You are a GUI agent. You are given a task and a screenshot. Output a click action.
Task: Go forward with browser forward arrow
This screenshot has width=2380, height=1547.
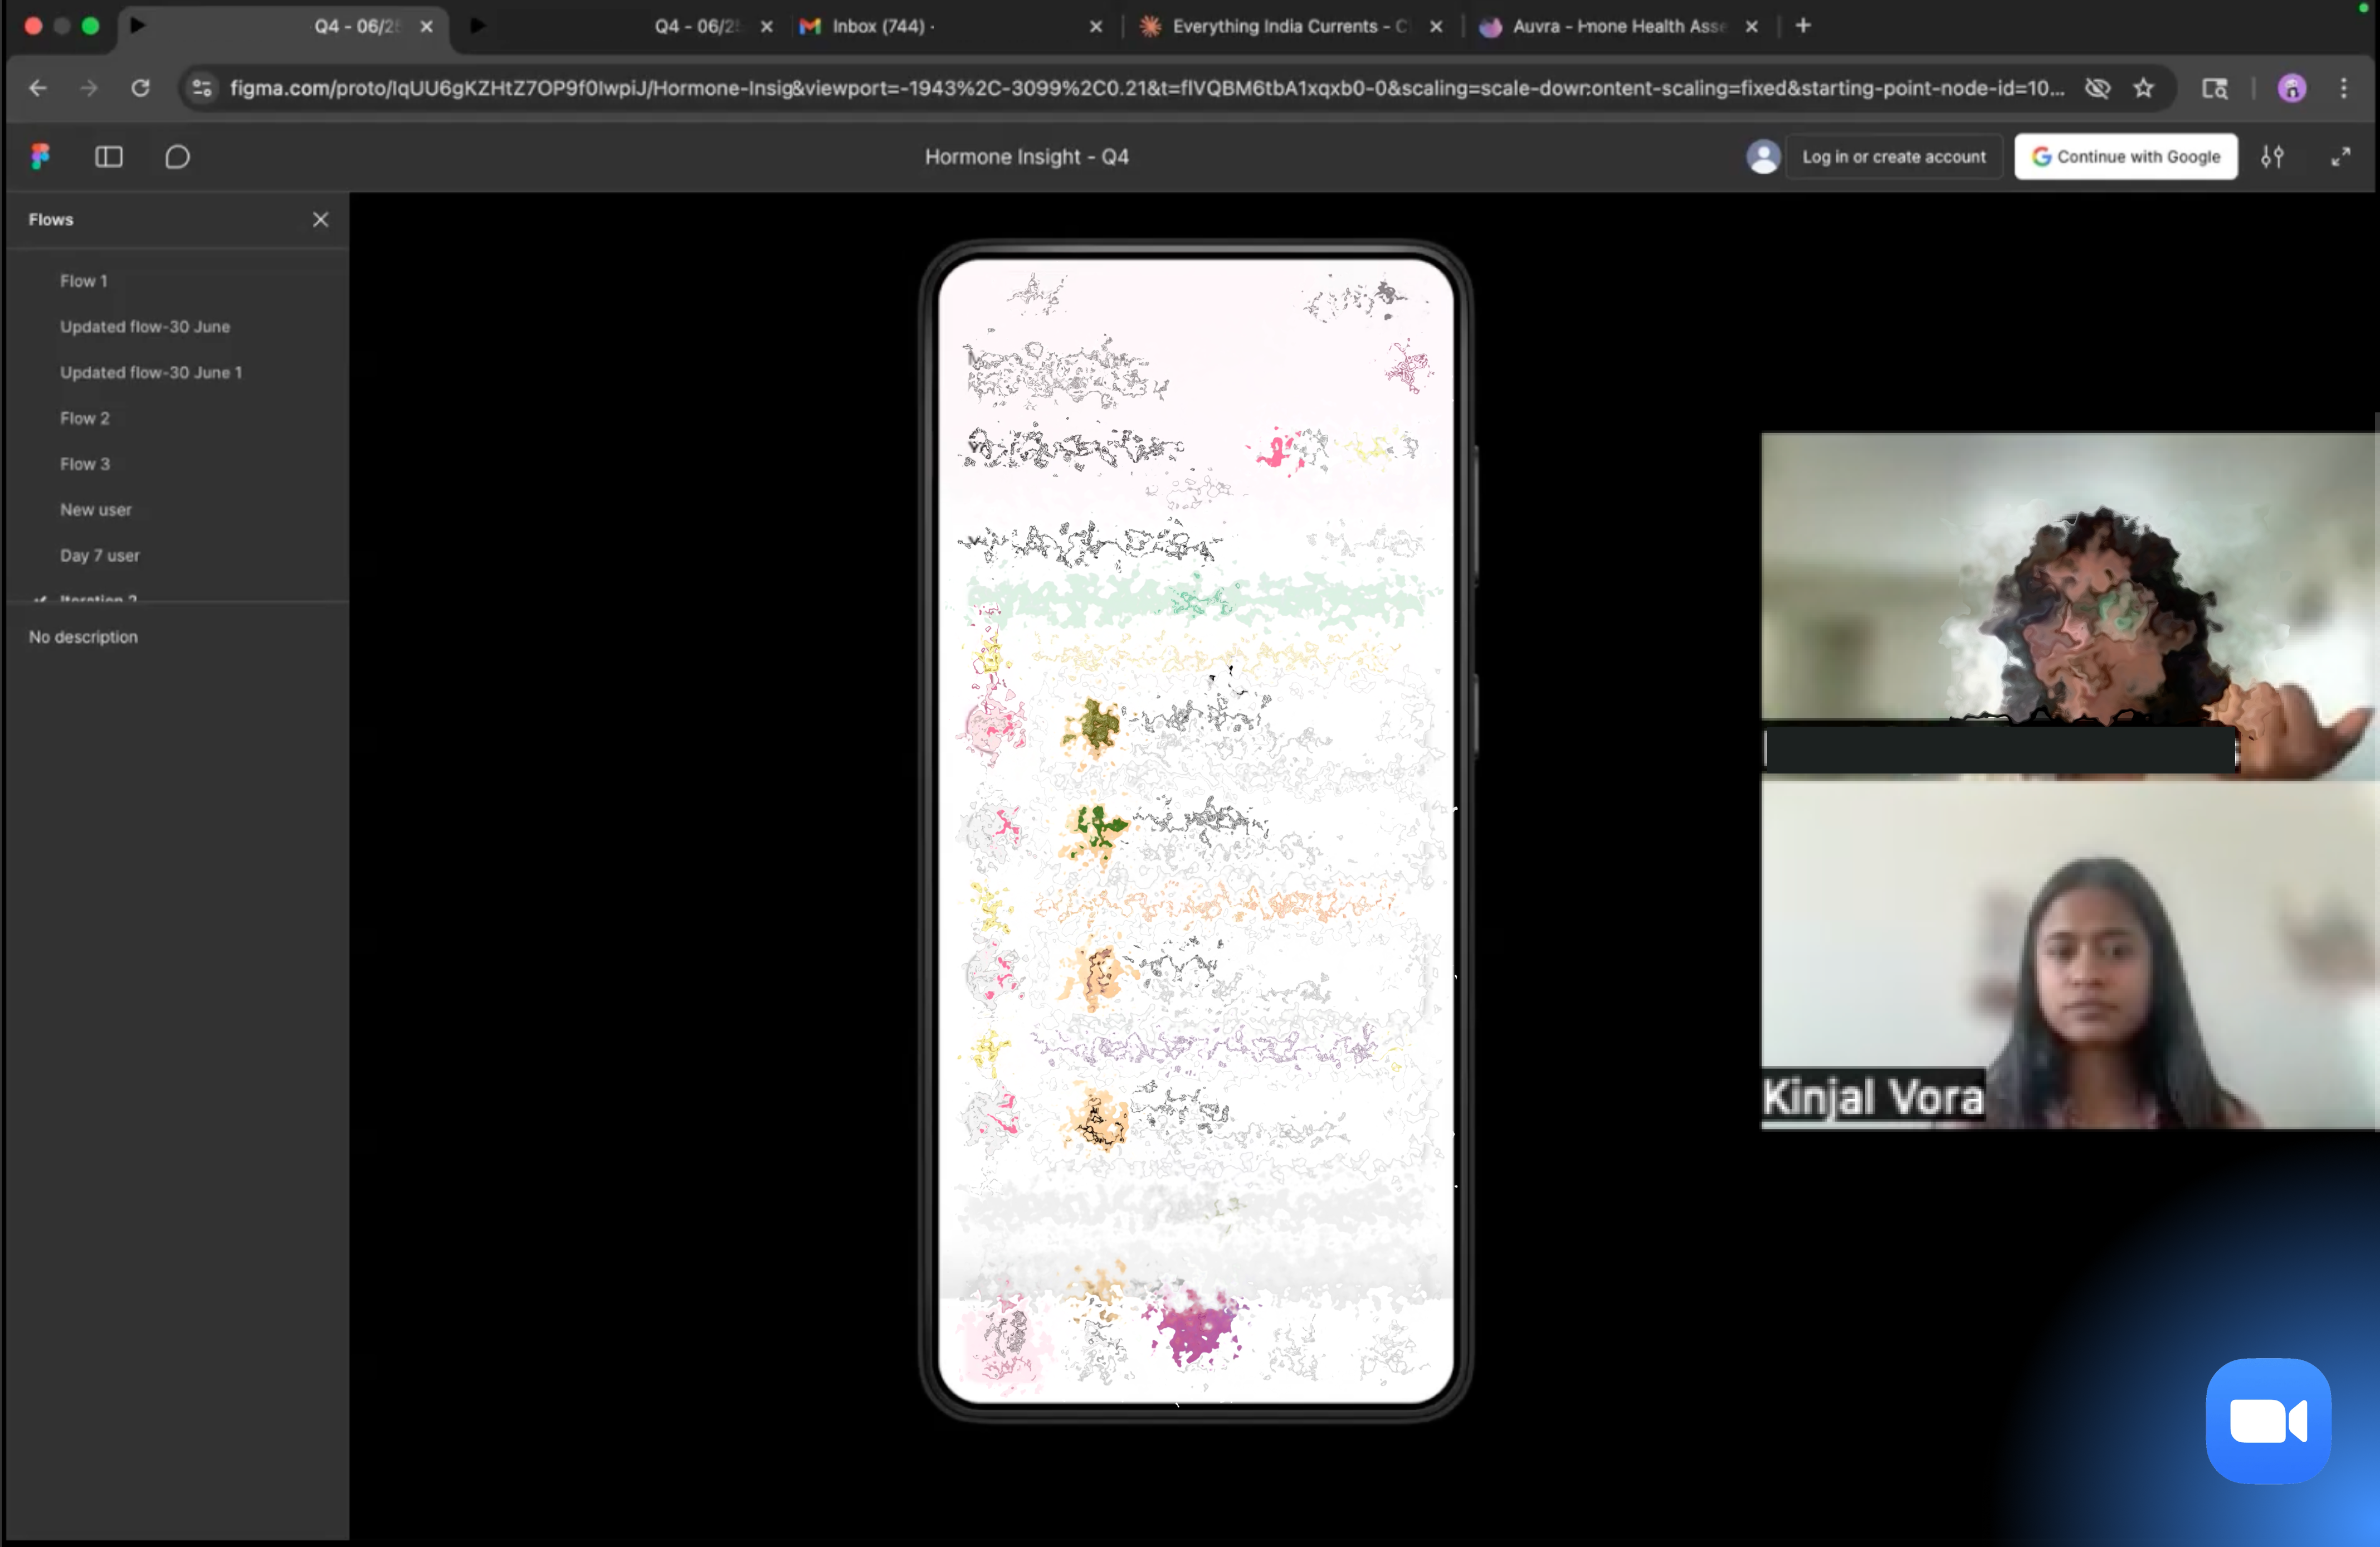[x=89, y=88]
